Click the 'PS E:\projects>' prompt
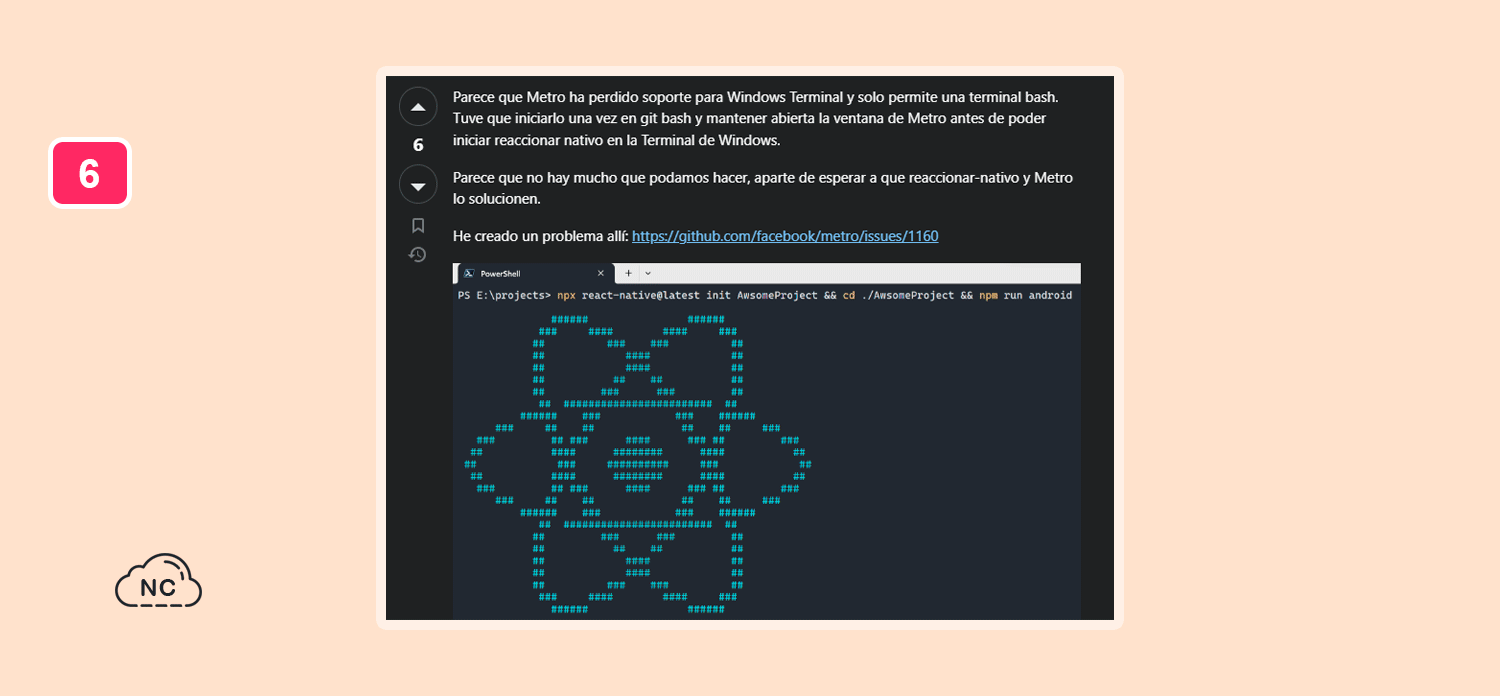 click(x=504, y=296)
